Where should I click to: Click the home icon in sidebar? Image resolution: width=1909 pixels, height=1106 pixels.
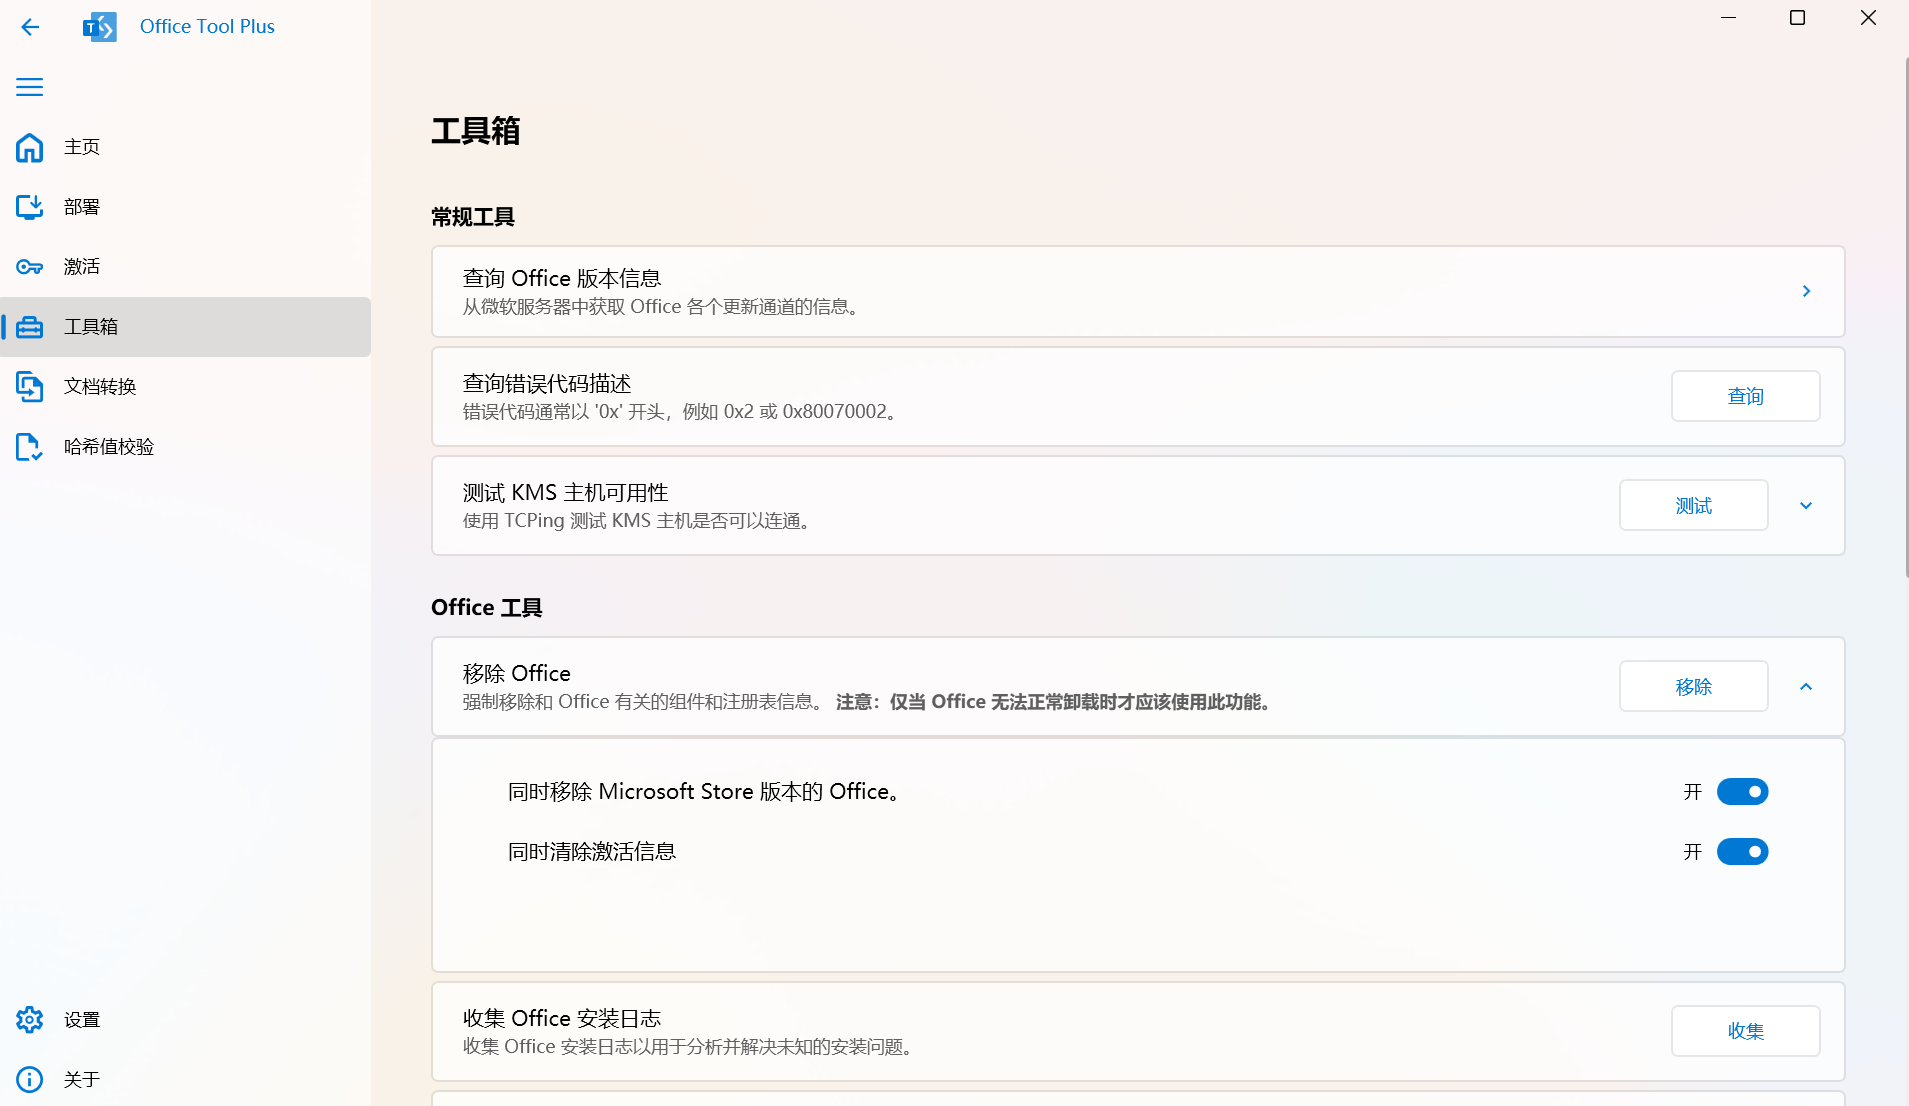pyautogui.click(x=30, y=147)
